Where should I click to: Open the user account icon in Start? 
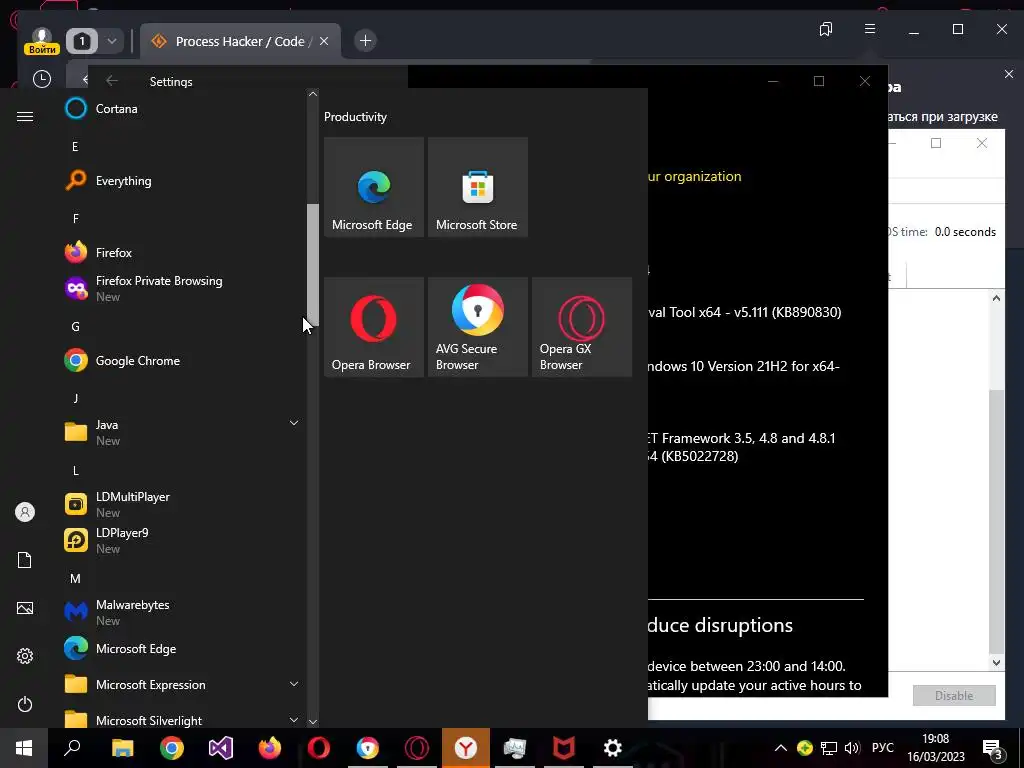click(x=25, y=512)
